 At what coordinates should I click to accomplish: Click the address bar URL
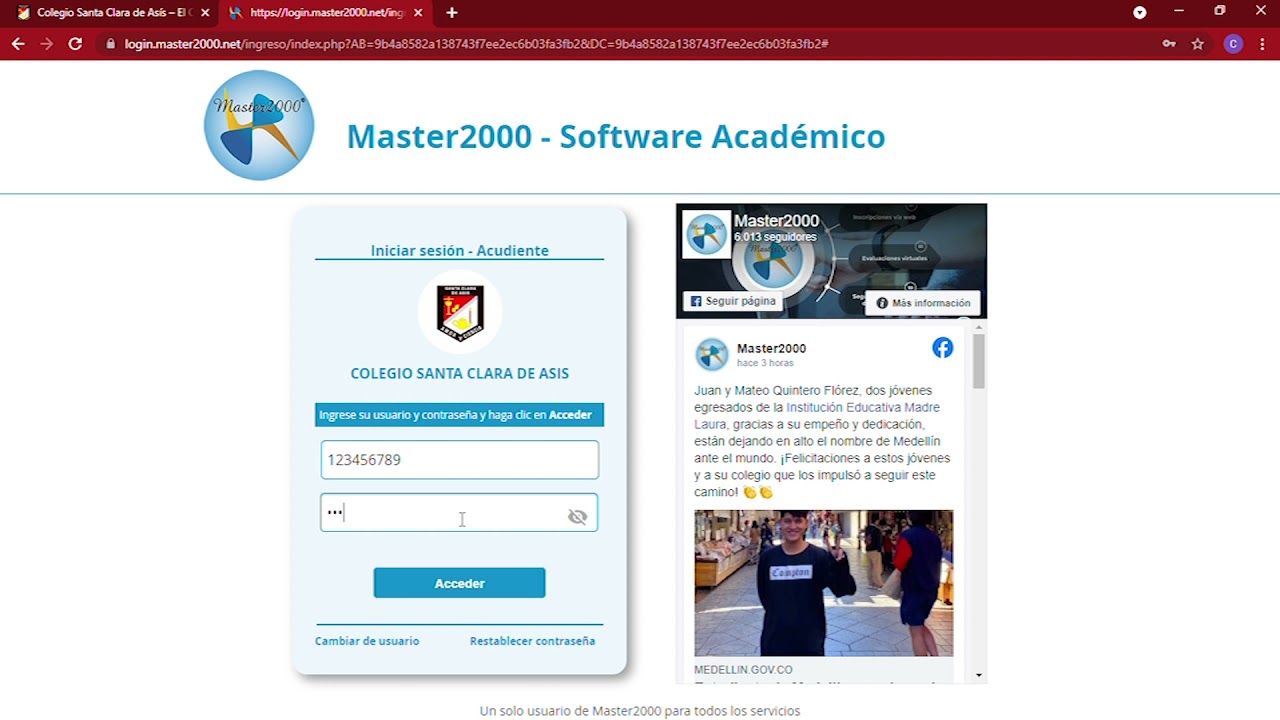[476, 44]
